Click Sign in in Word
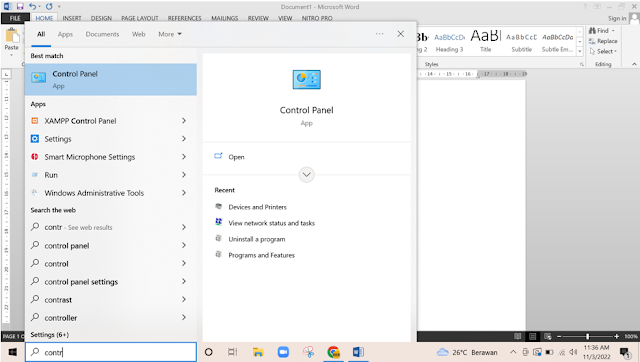Screen dimensions: 640x362 tap(617, 18)
